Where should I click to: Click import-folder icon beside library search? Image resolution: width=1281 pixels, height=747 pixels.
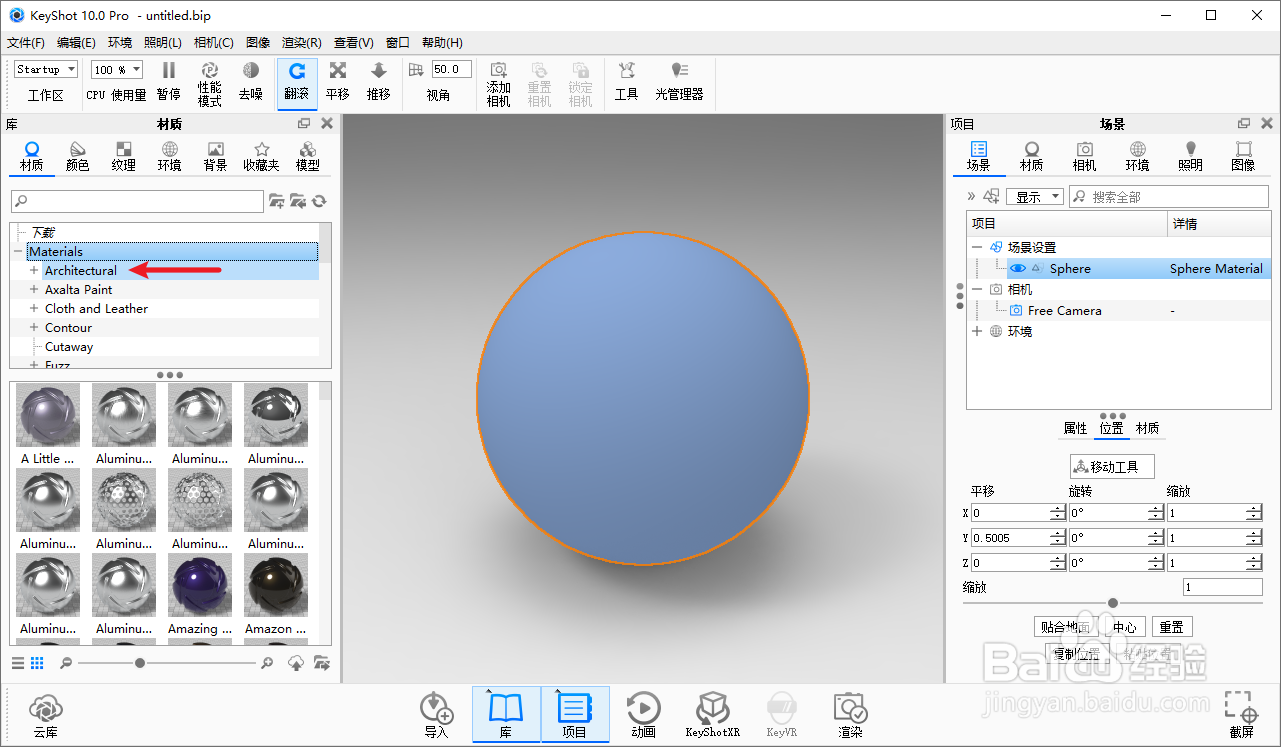pos(298,201)
